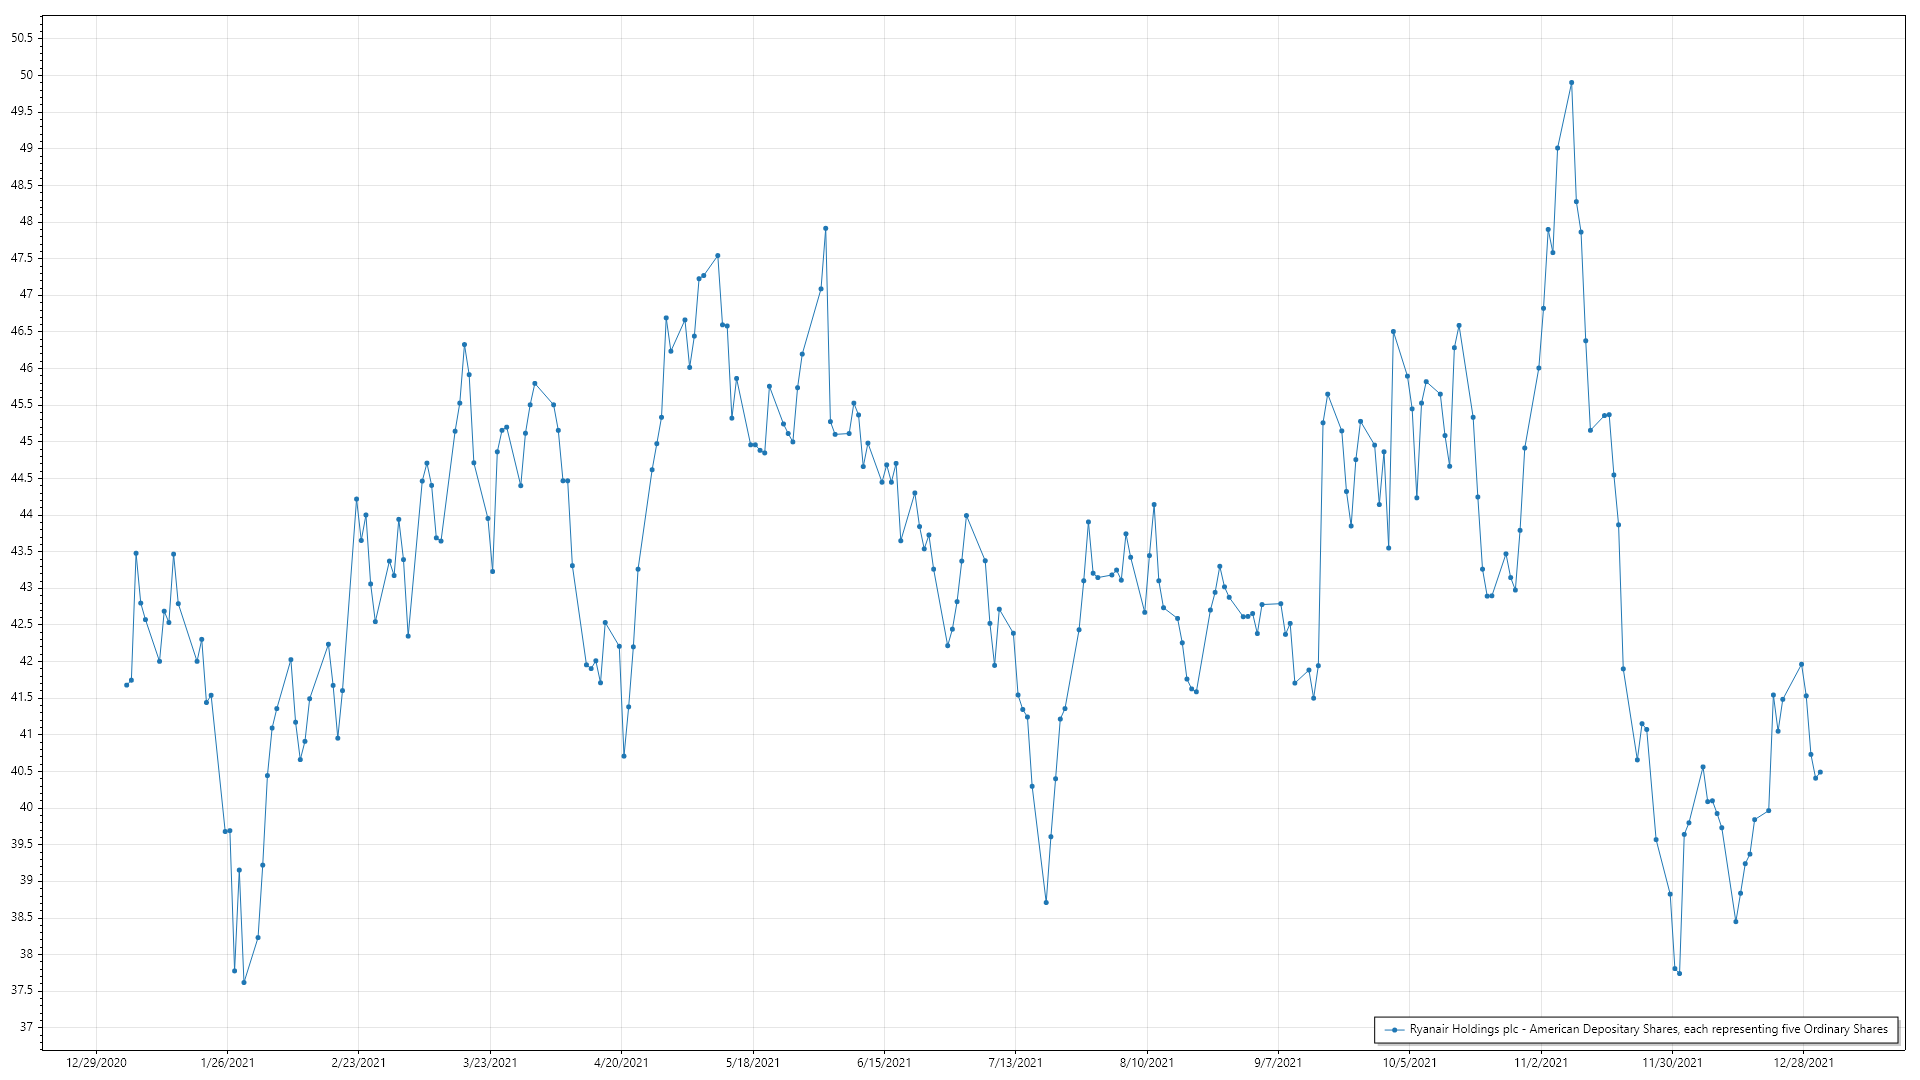Click the 9/7/2021 x-axis date label

coord(1278,1062)
